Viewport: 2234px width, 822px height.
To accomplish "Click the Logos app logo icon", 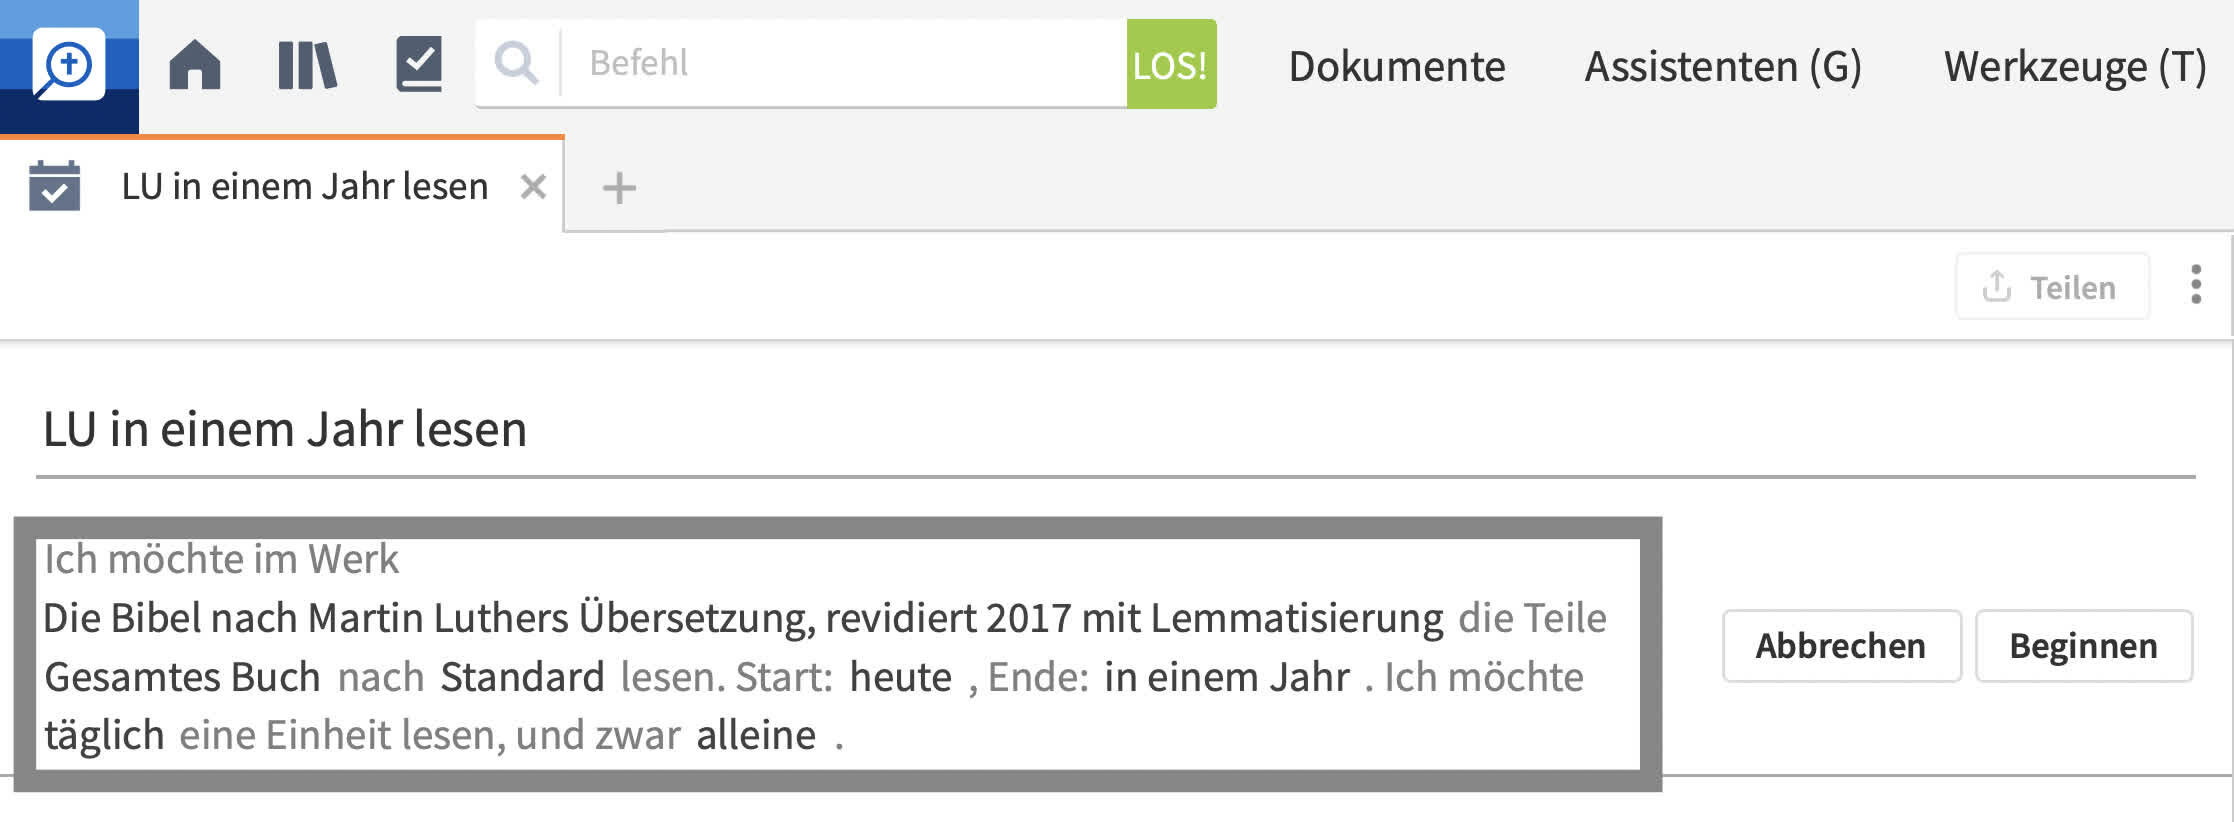I will pos(68,65).
